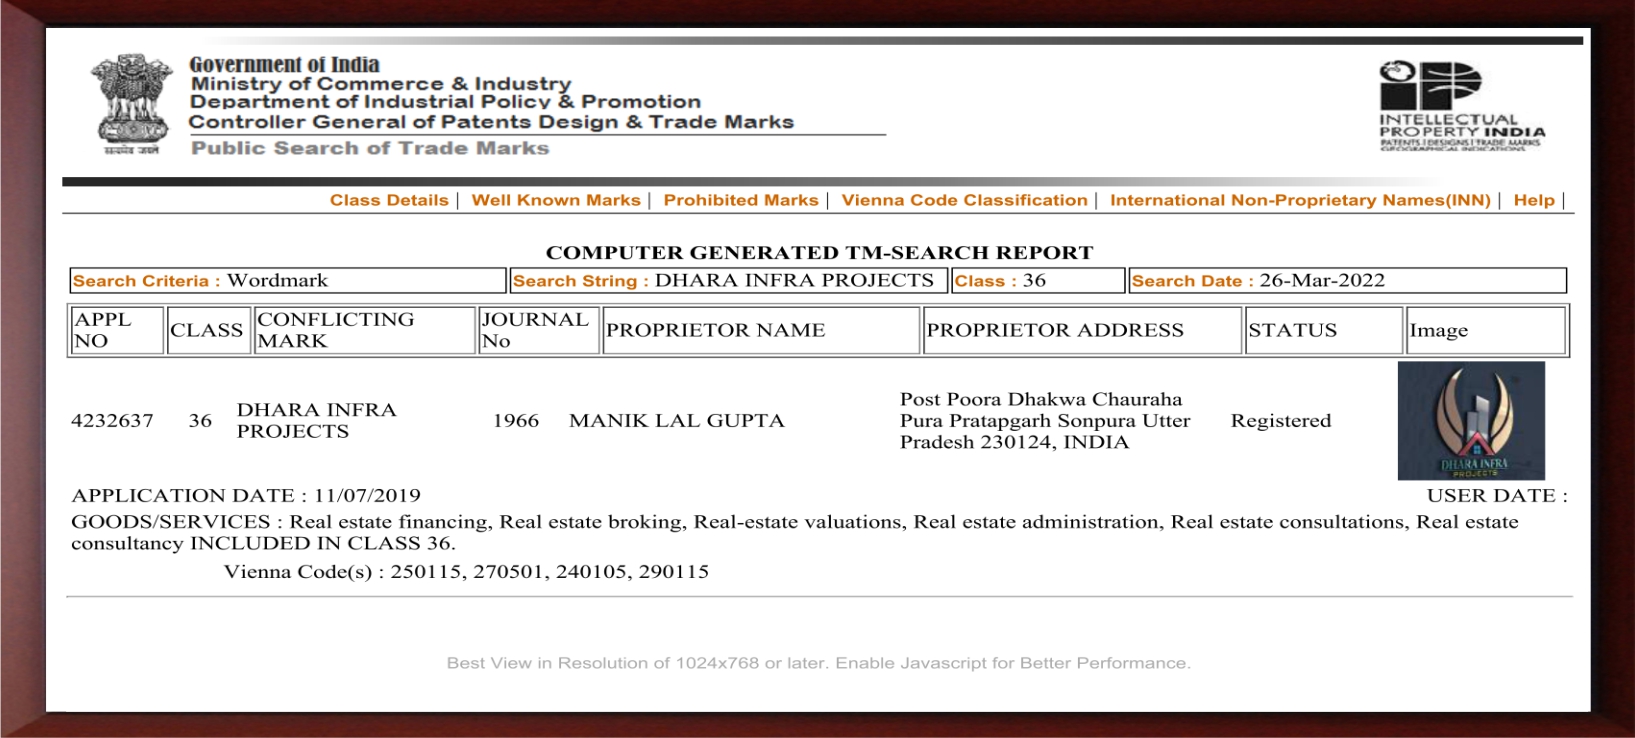Screen dimensions: 1635x738
Task: Click the STATUS column header
Action: (1322, 330)
